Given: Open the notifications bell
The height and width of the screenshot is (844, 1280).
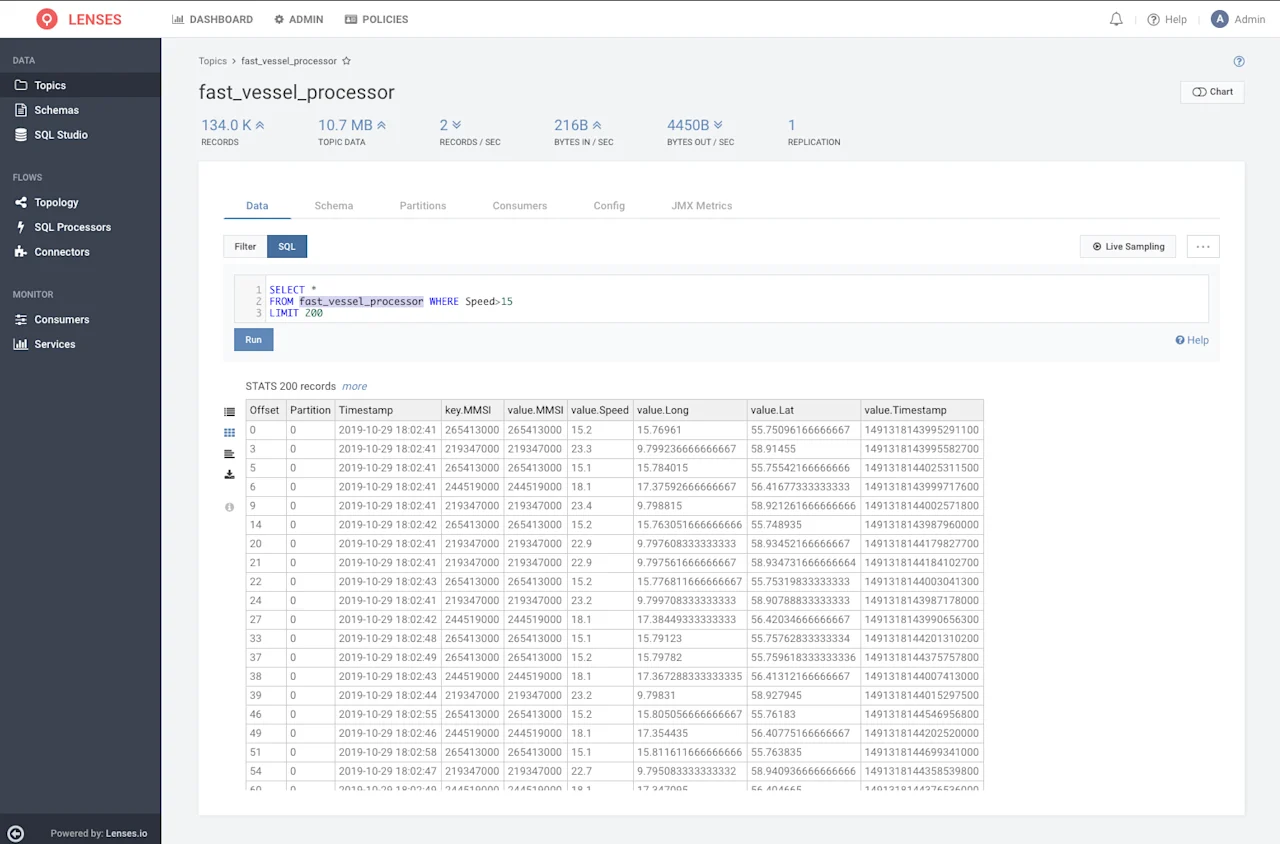Looking at the screenshot, I should coord(1116,19).
